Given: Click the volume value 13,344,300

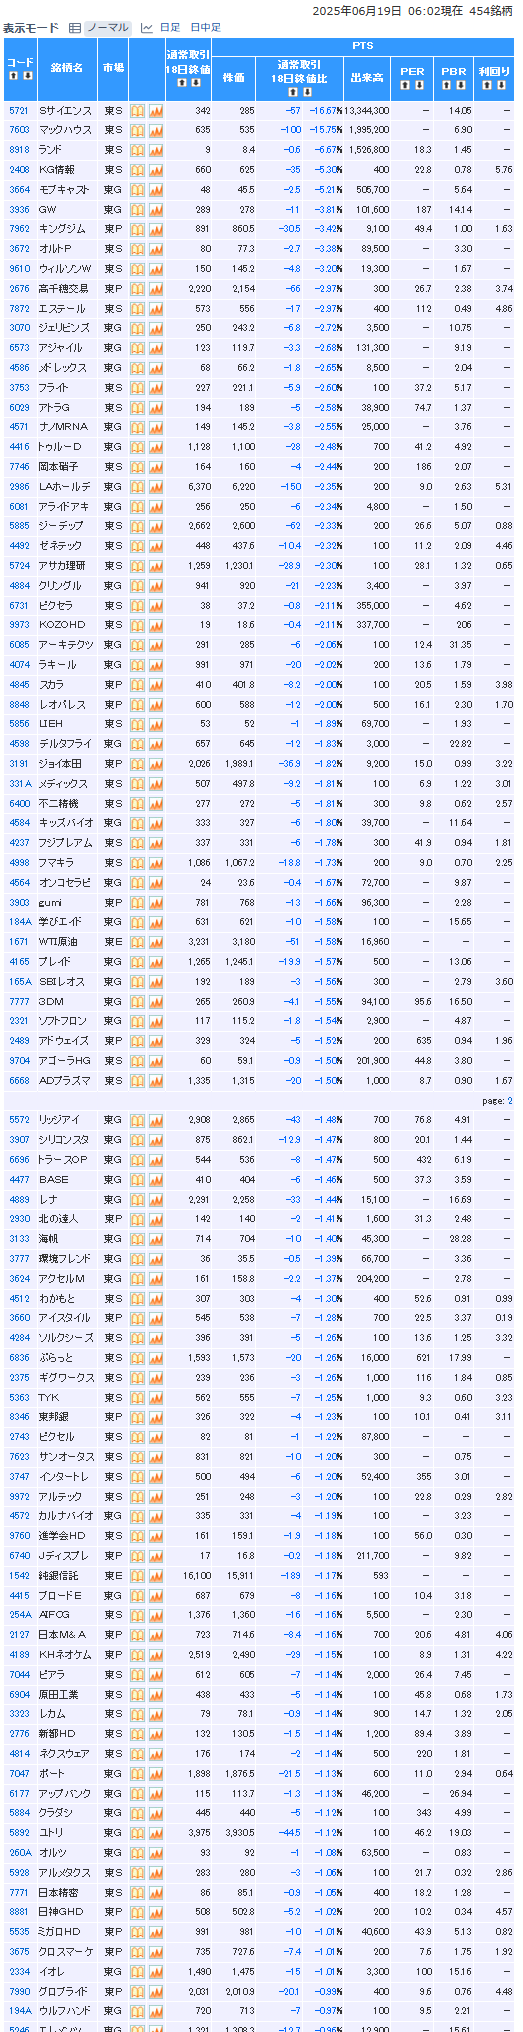Looking at the screenshot, I should [366, 111].
